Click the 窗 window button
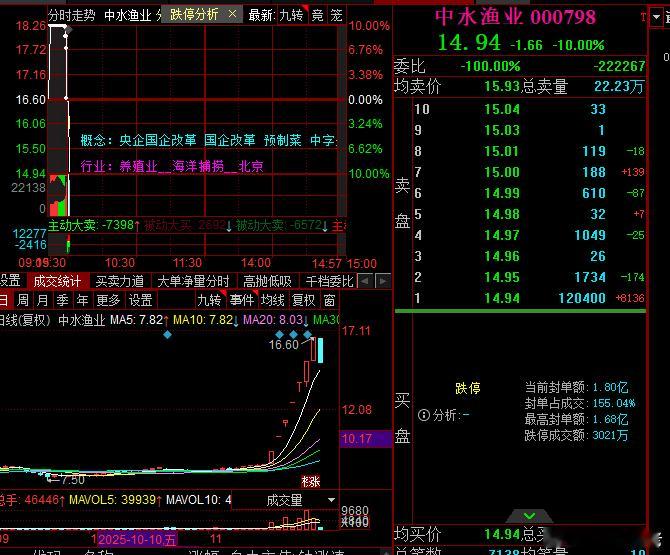 329,300
